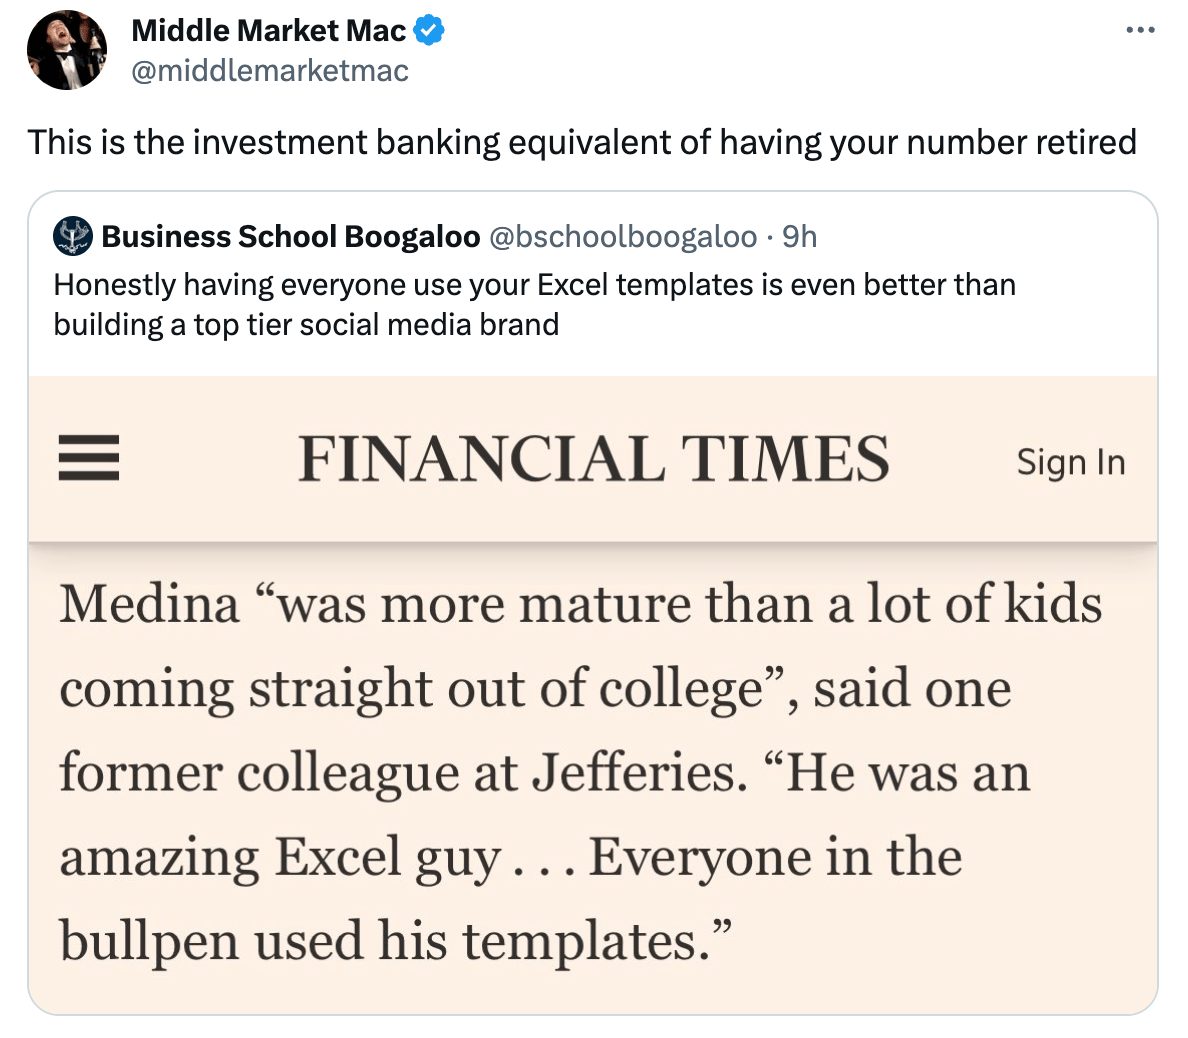
Task: Open the Business School Boogaloo display name
Action: tap(291, 236)
